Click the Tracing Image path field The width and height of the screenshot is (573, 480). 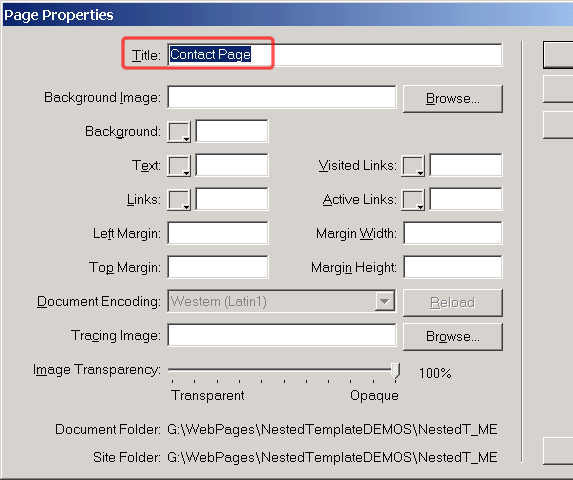(x=282, y=335)
